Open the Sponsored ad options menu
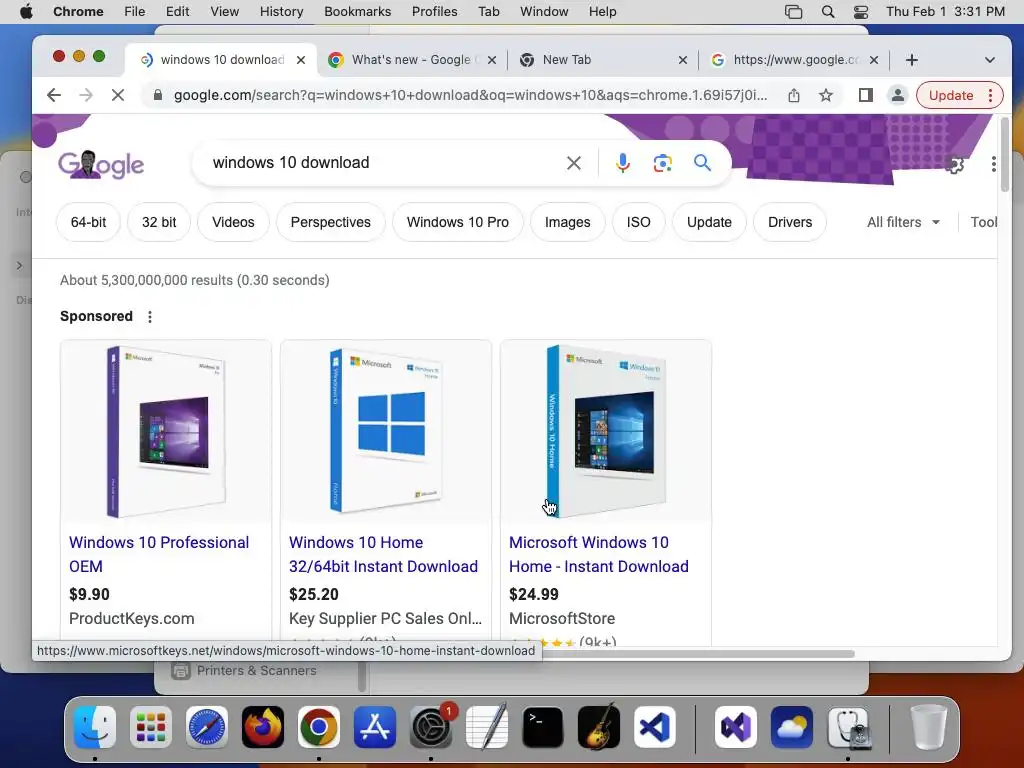Image resolution: width=1024 pixels, height=768 pixels. pos(150,317)
